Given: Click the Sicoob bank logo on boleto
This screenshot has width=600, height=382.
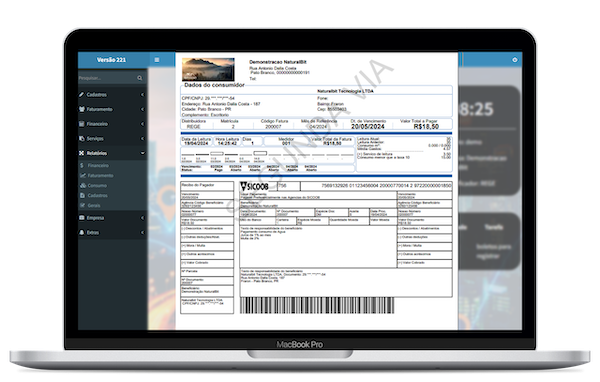Looking at the screenshot, I should [x=254, y=187].
